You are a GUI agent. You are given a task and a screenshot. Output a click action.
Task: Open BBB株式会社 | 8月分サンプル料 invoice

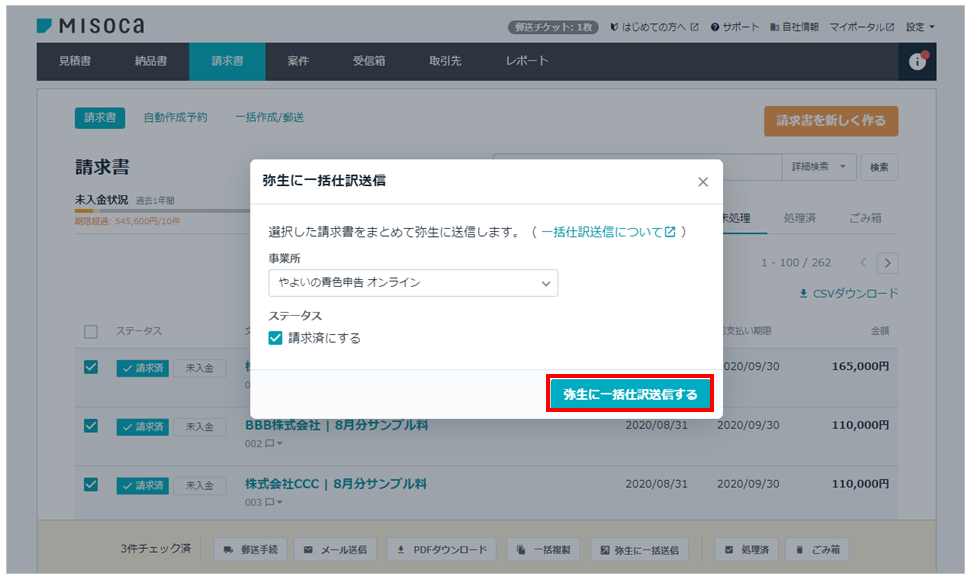tap(336, 425)
